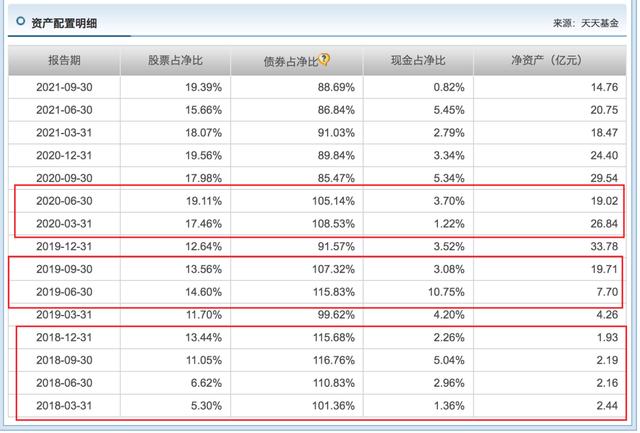Click the 19.39% stock ratio value

[x=204, y=87]
